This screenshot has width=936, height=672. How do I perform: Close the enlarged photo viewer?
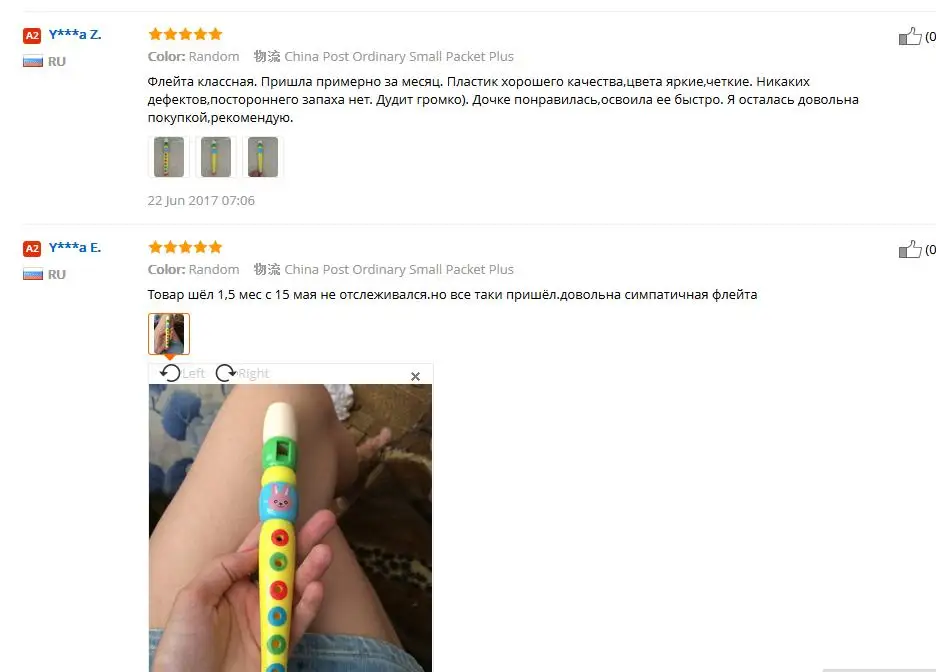pos(415,377)
